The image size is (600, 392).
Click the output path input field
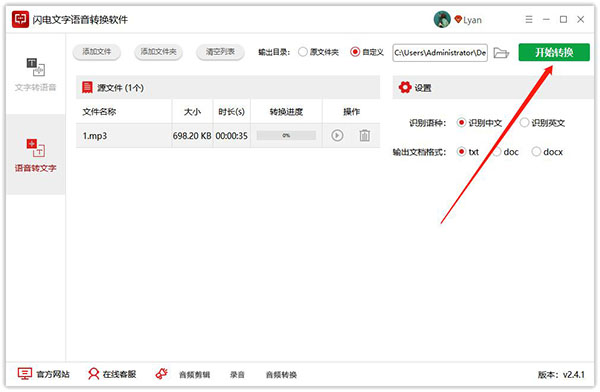(440, 53)
